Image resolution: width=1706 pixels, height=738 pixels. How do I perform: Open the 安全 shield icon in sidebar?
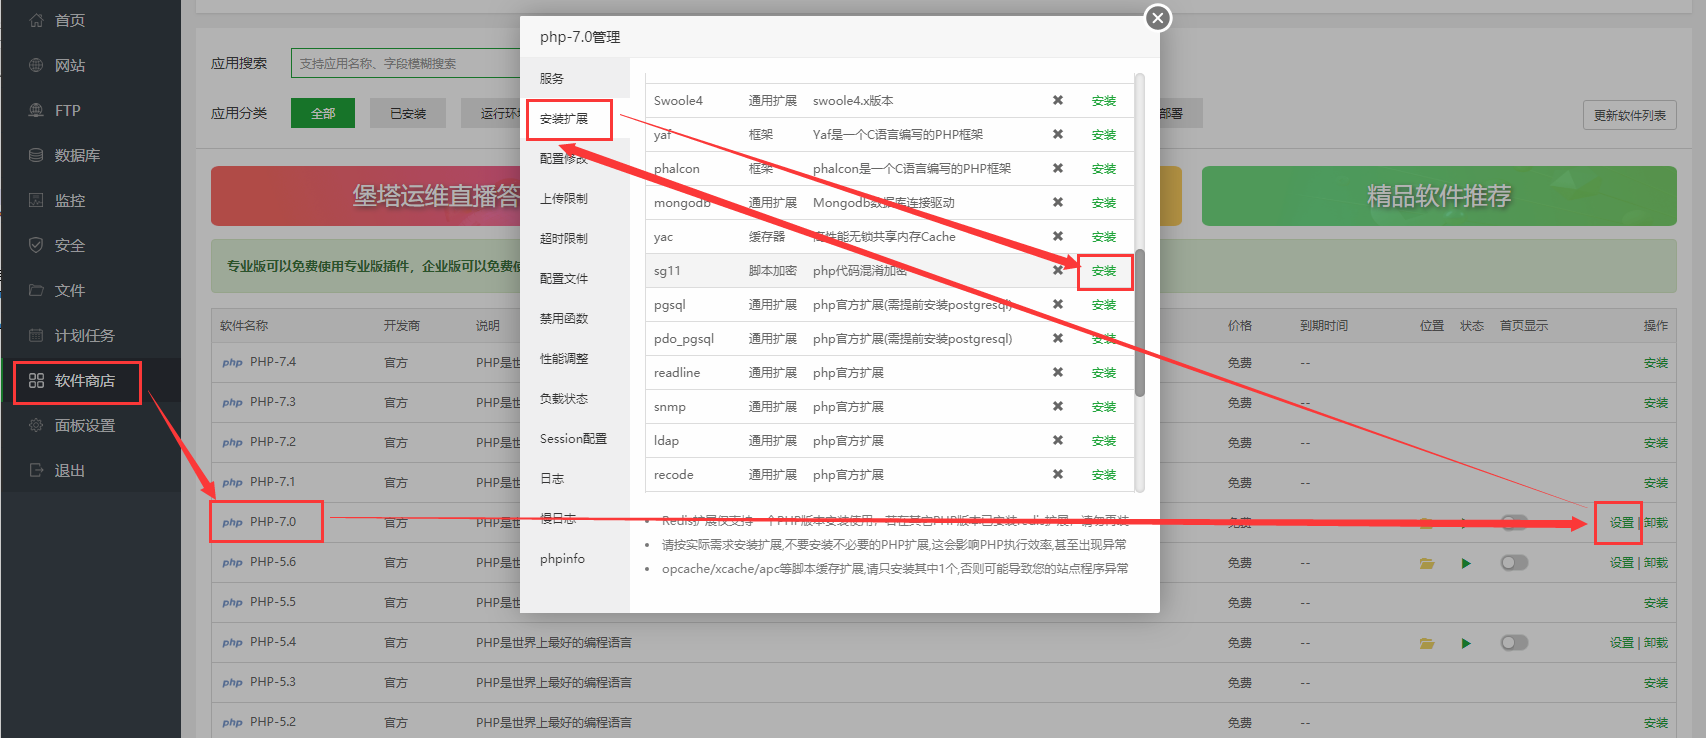click(36, 245)
